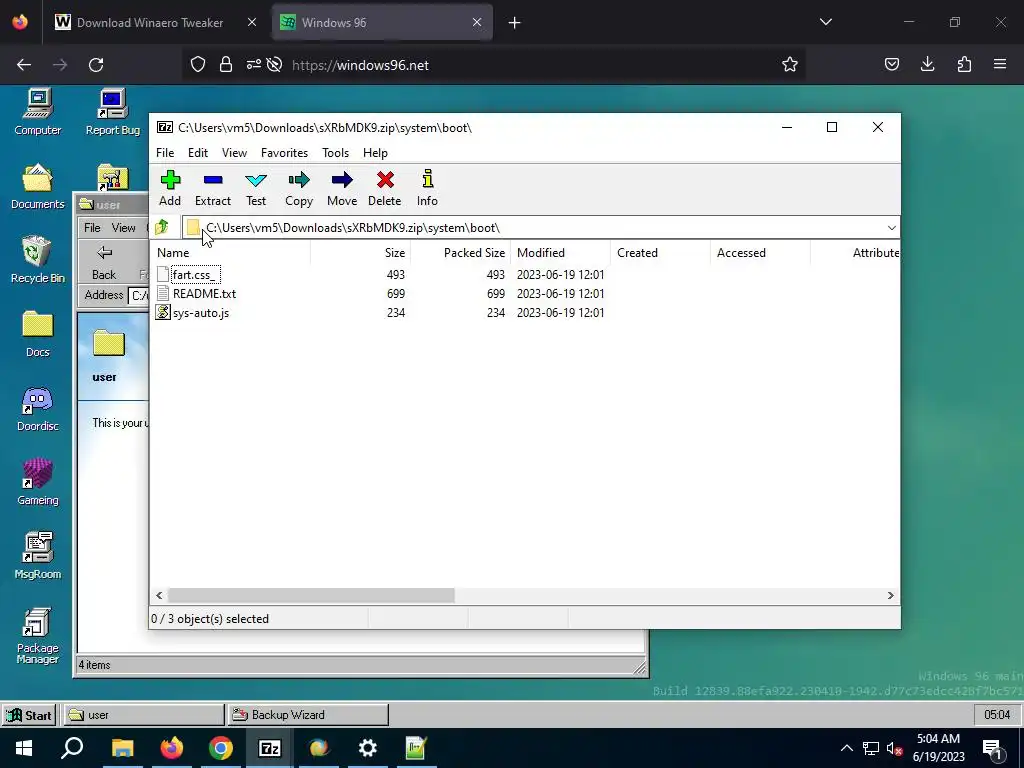Click the horizontal scrollbar thumb in 7-Zip
This screenshot has width=1024, height=768.
click(311, 595)
